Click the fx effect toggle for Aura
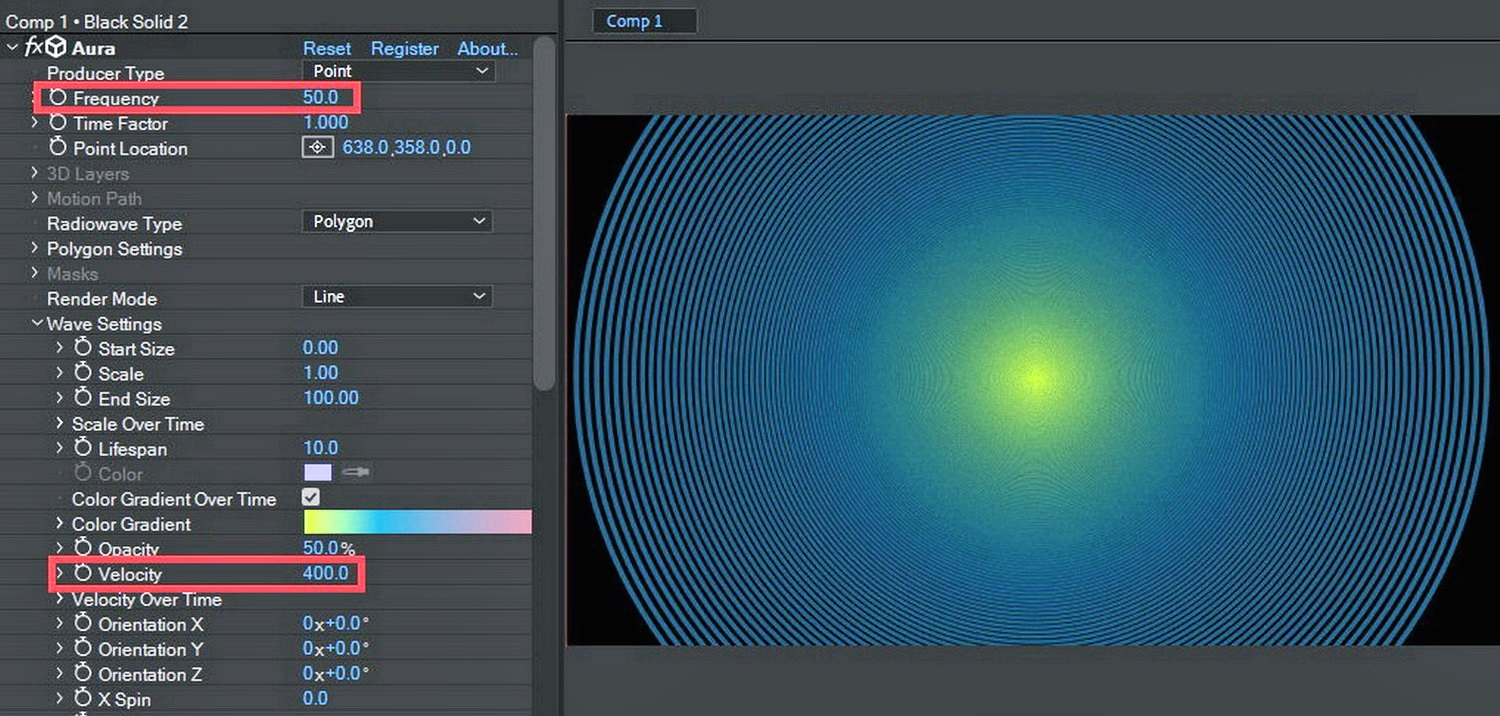1500x716 pixels. pyautogui.click(x=33, y=47)
